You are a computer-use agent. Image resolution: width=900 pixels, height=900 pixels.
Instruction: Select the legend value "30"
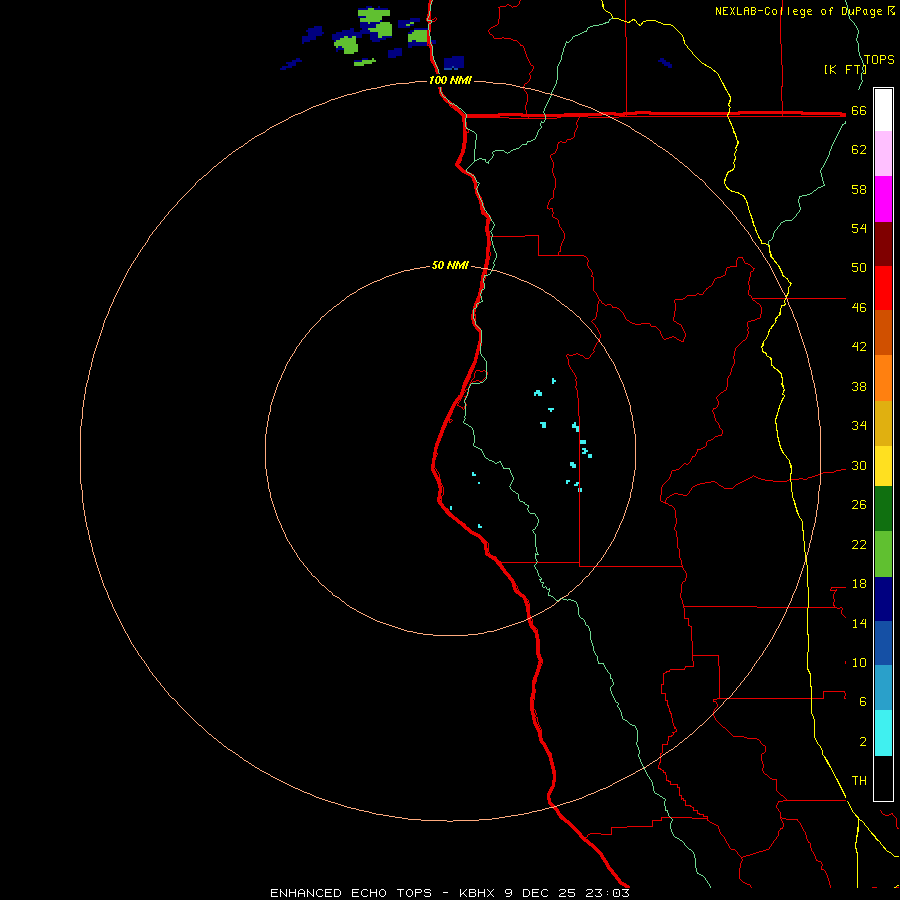tap(859, 465)
